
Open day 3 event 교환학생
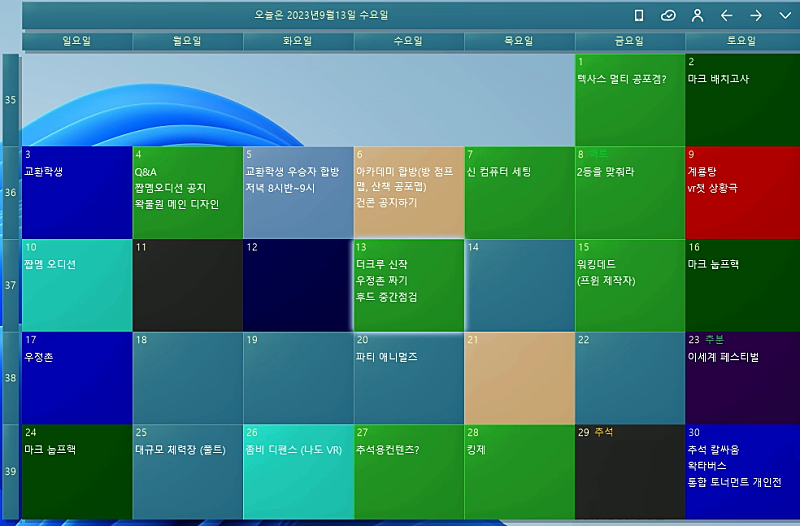43,172
